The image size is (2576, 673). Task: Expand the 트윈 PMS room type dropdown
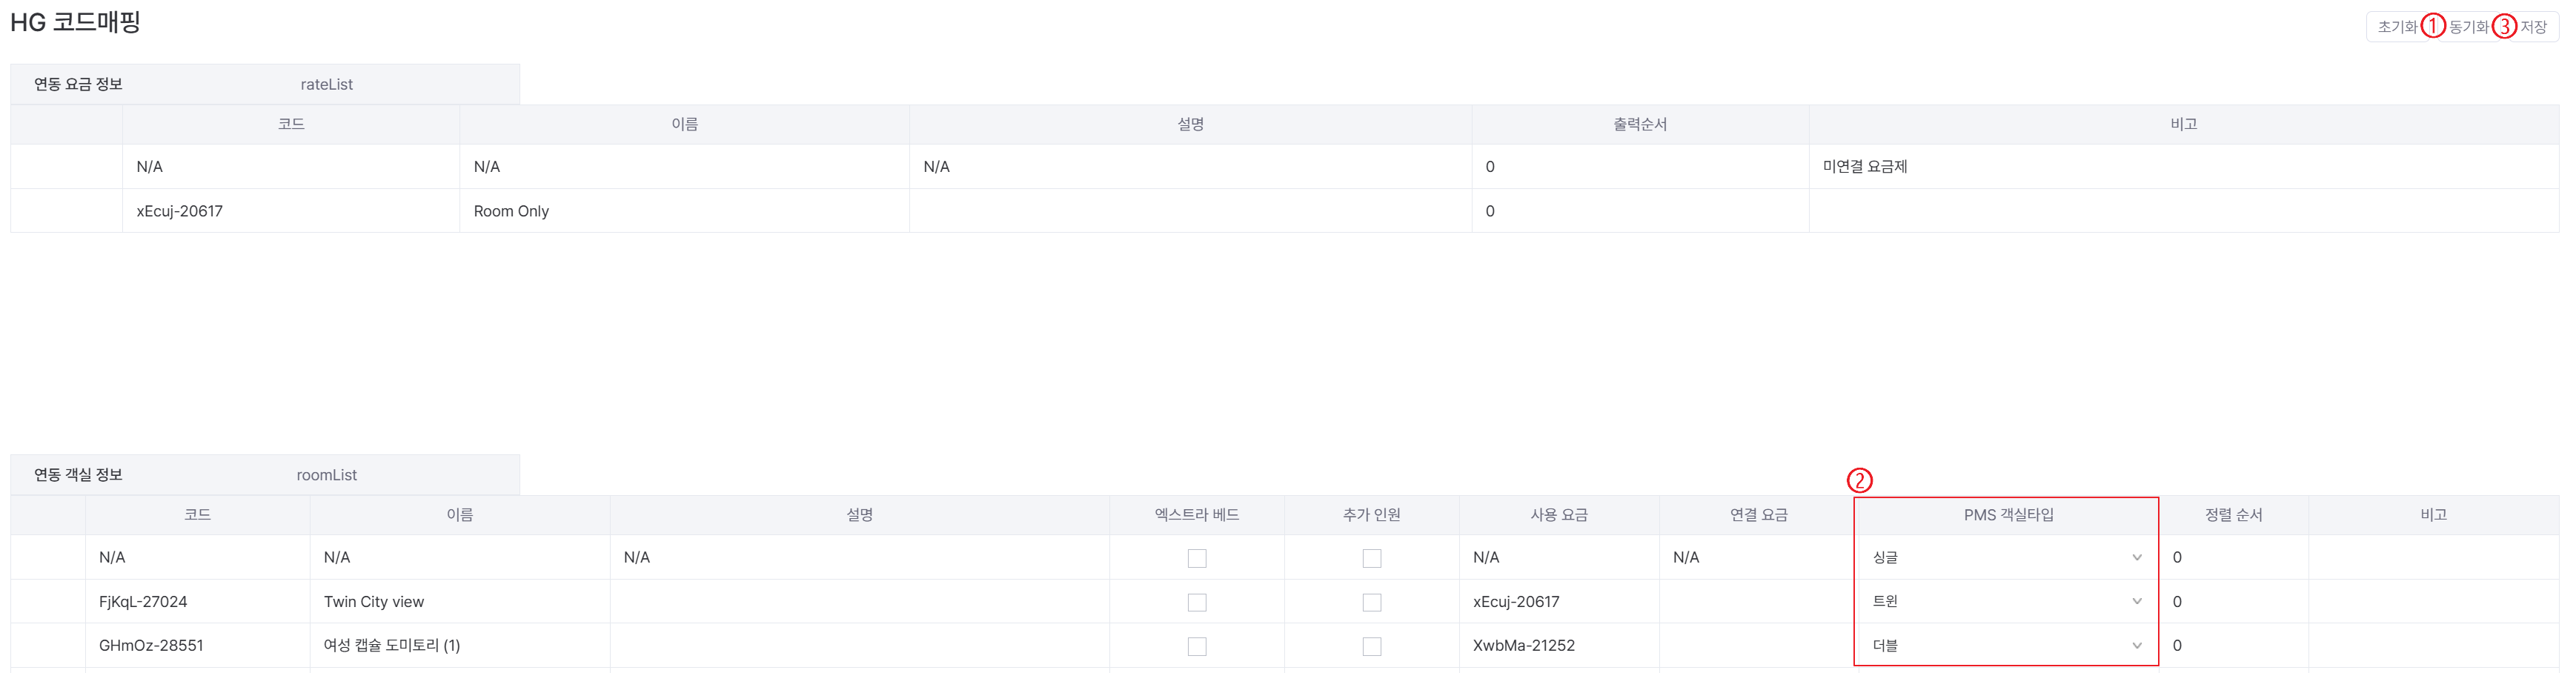coord(2005,602)
